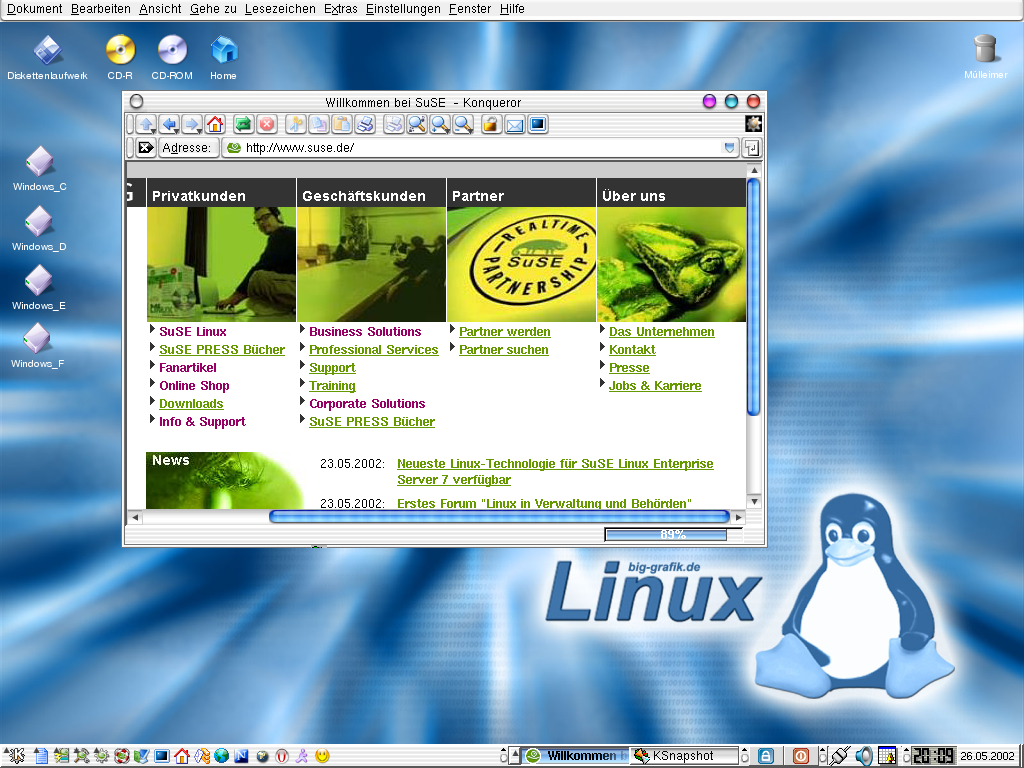The width and height of the screenshot is (1024, 768).
Task: Open the Partner werden link
Action: point(505,332)
